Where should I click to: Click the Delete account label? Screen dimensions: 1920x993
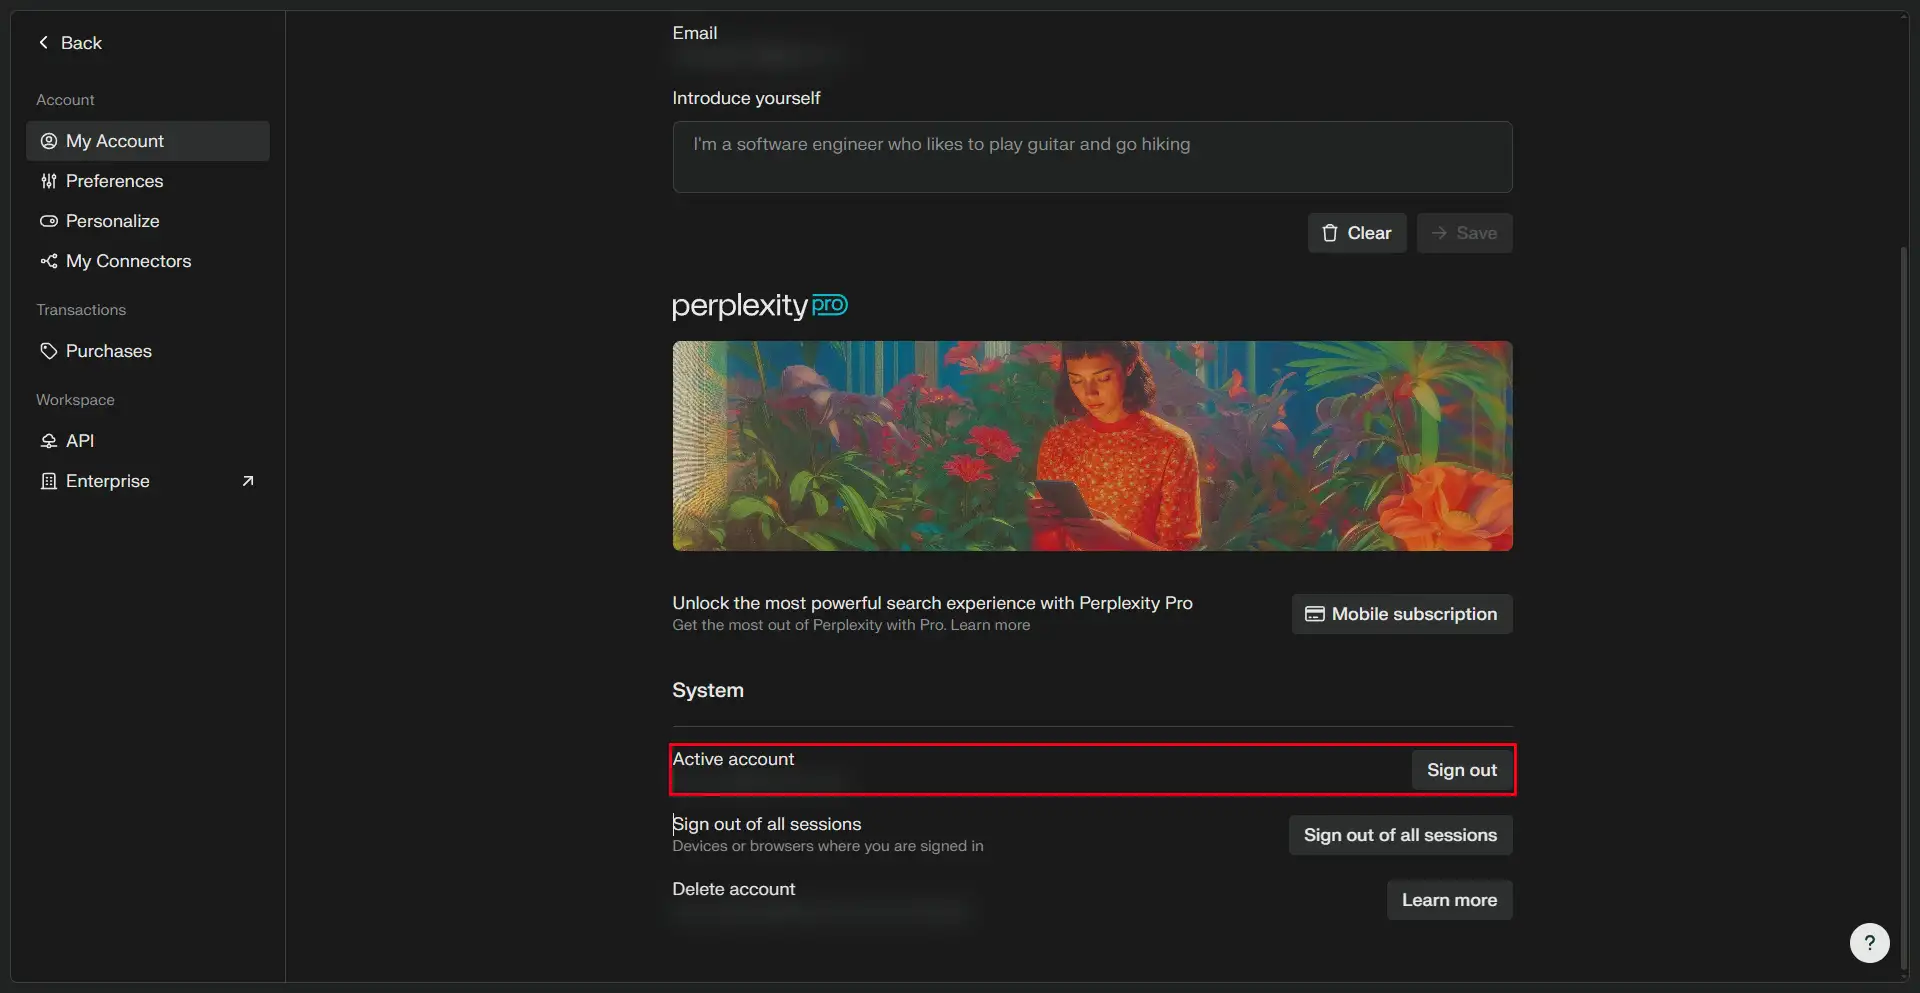[x=734, y=889]
